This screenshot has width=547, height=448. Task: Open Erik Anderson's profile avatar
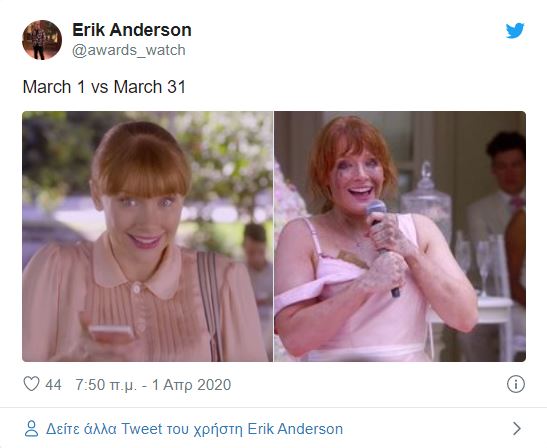coord(42,40)
